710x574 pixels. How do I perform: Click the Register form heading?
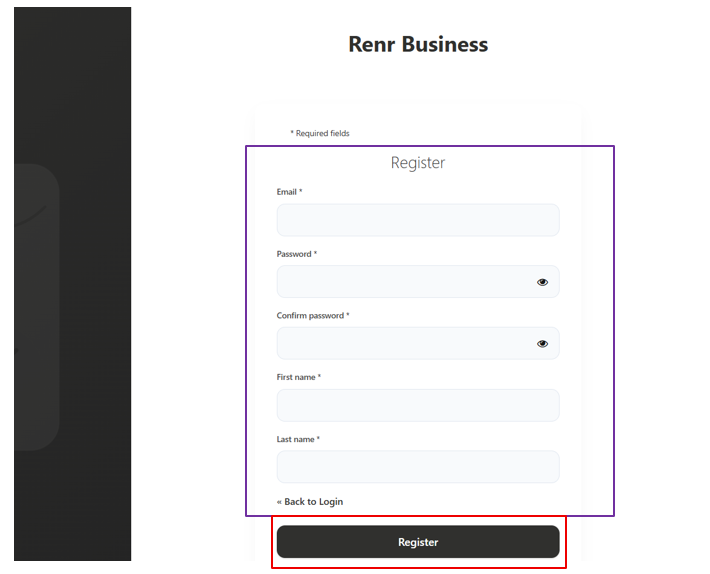(x=418, y=163)
